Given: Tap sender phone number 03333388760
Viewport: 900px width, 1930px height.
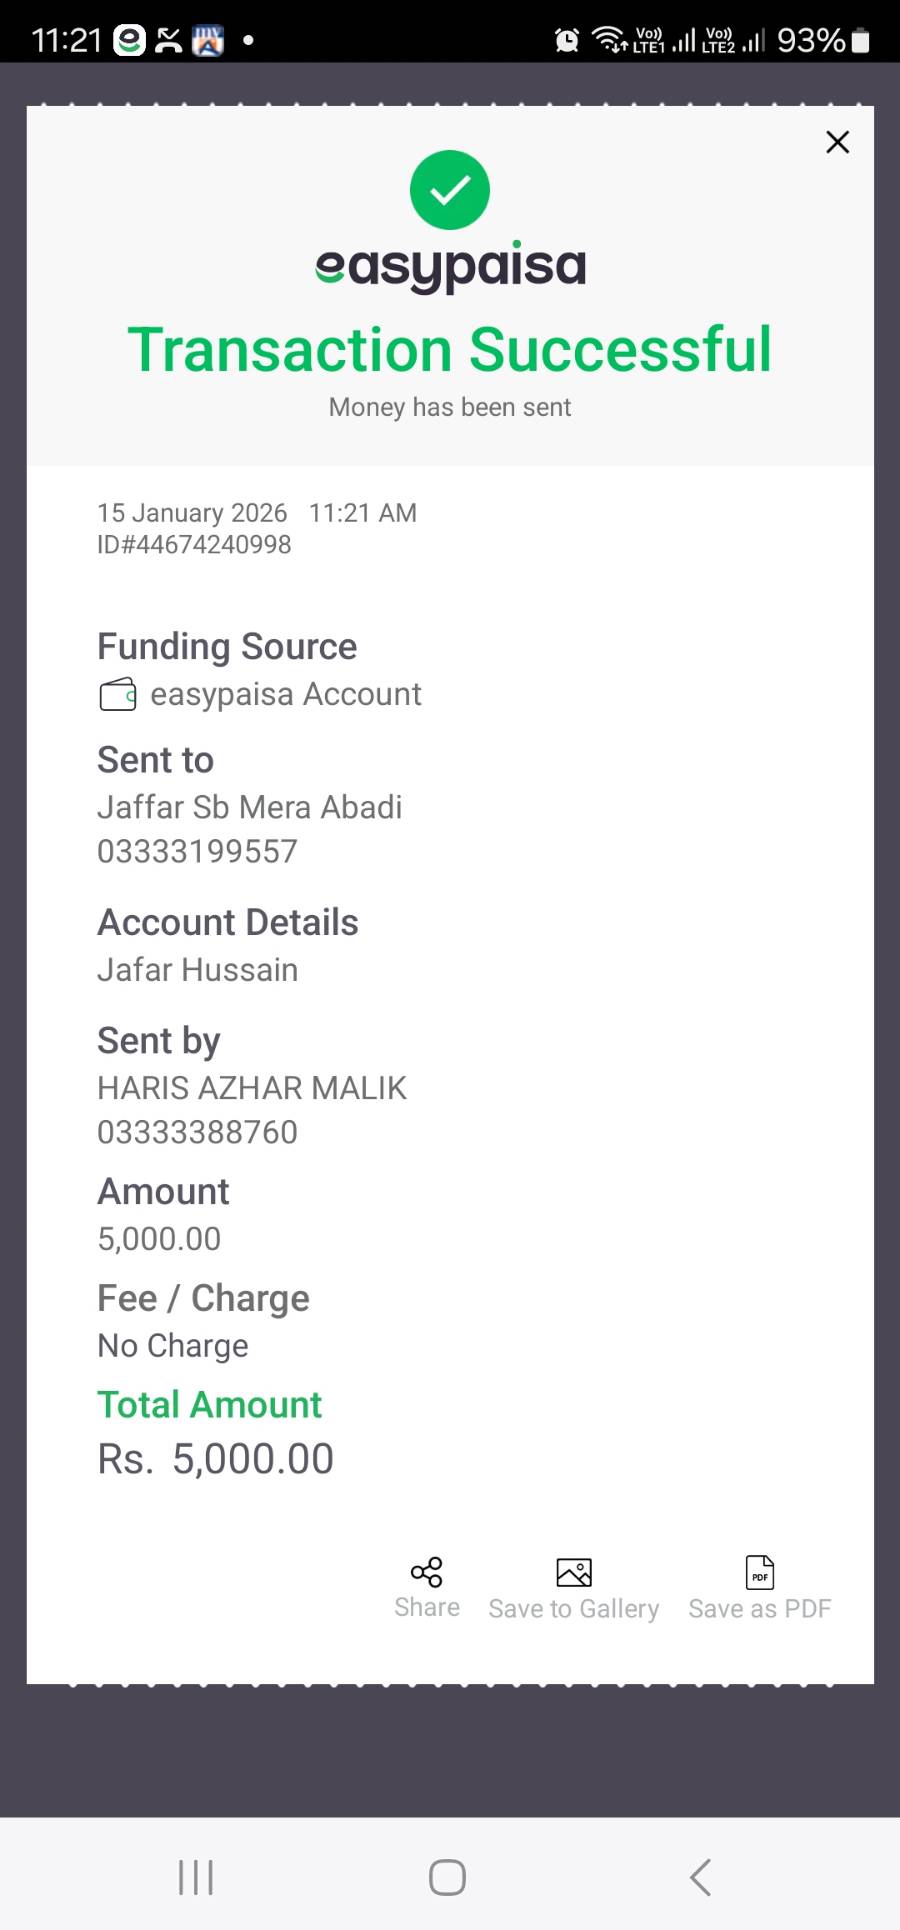Looking at the screenshot, I should [197, 1133].
